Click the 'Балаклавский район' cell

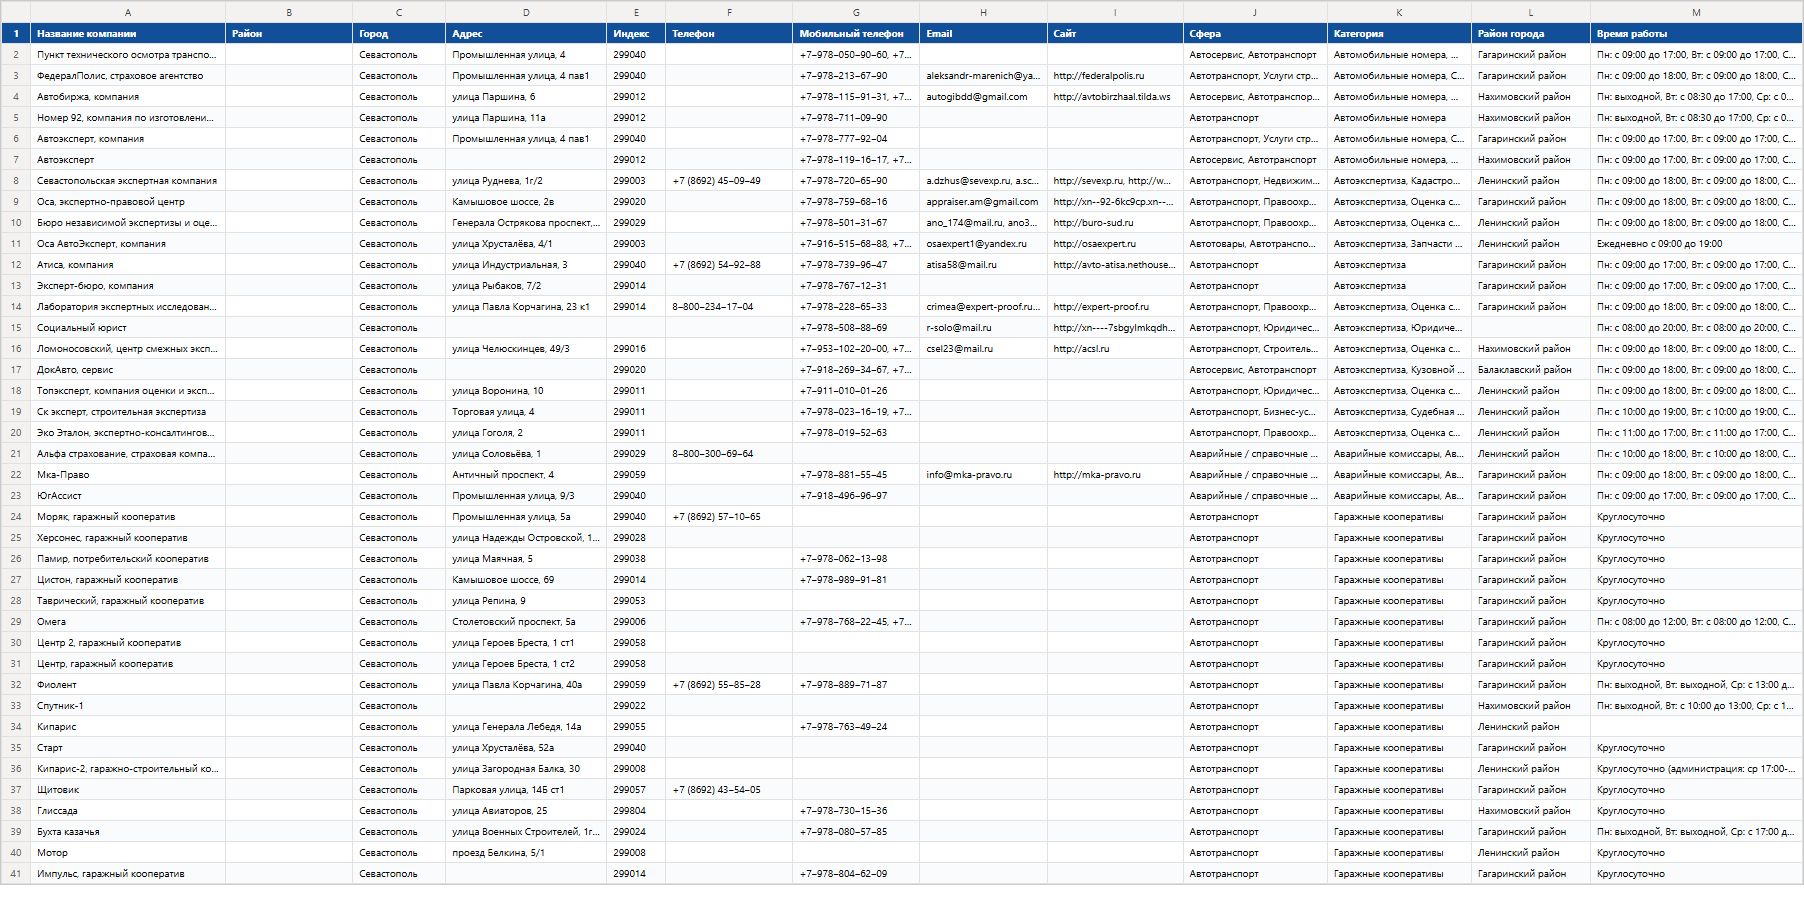(x=1531, y=370)
